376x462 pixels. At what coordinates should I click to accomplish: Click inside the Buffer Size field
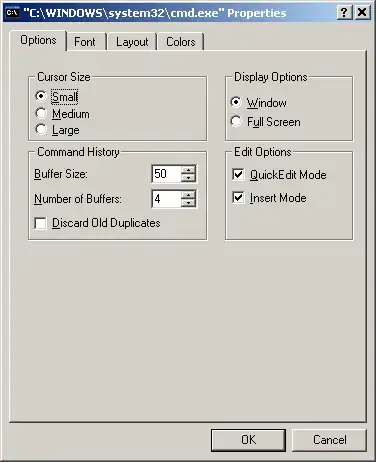(166, 174)
